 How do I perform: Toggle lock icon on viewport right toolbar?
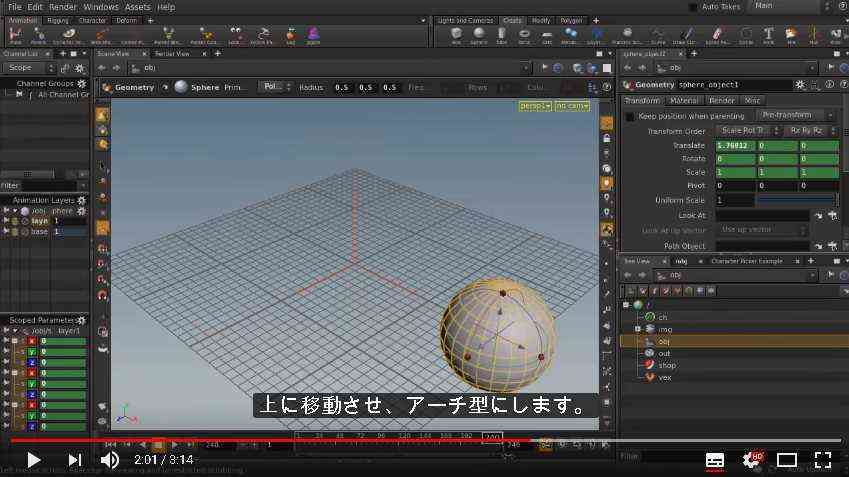pos(607,139)
